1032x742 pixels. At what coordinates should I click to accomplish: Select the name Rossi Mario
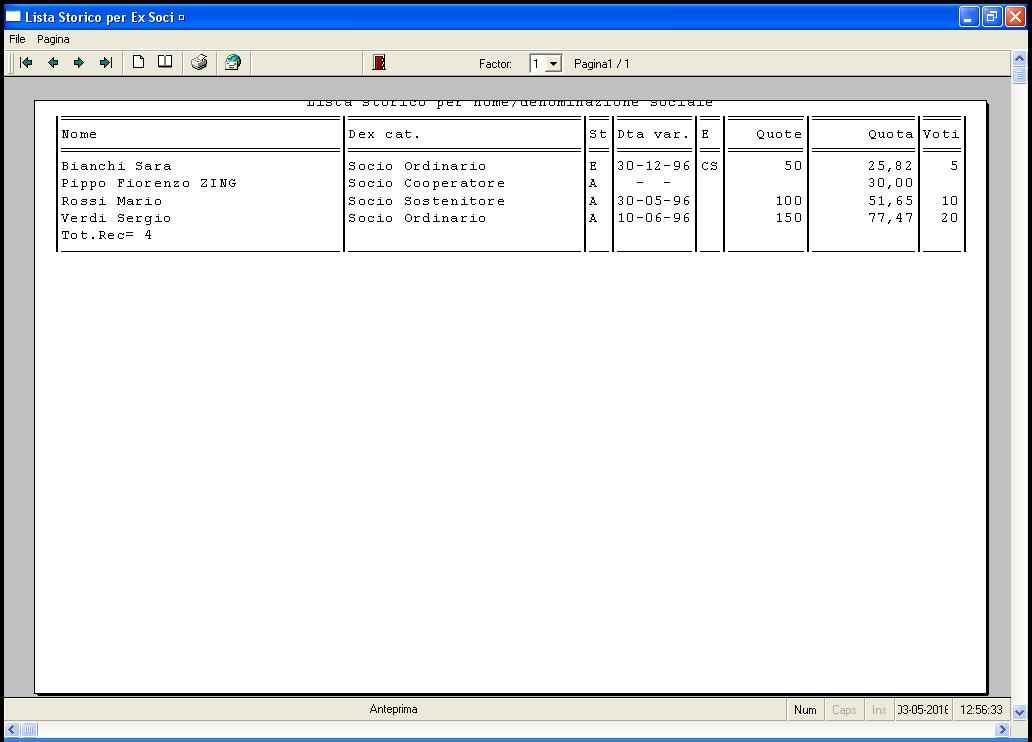point(111,201)
